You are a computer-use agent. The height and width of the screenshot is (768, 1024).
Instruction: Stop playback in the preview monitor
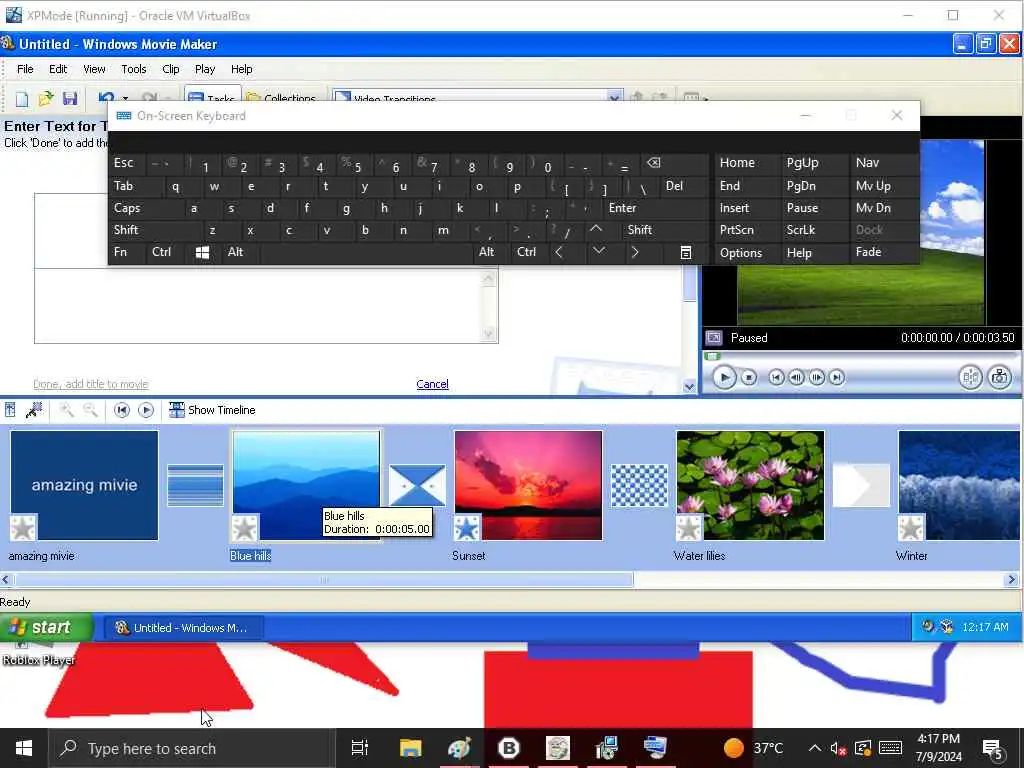click(x=749, y=377)
